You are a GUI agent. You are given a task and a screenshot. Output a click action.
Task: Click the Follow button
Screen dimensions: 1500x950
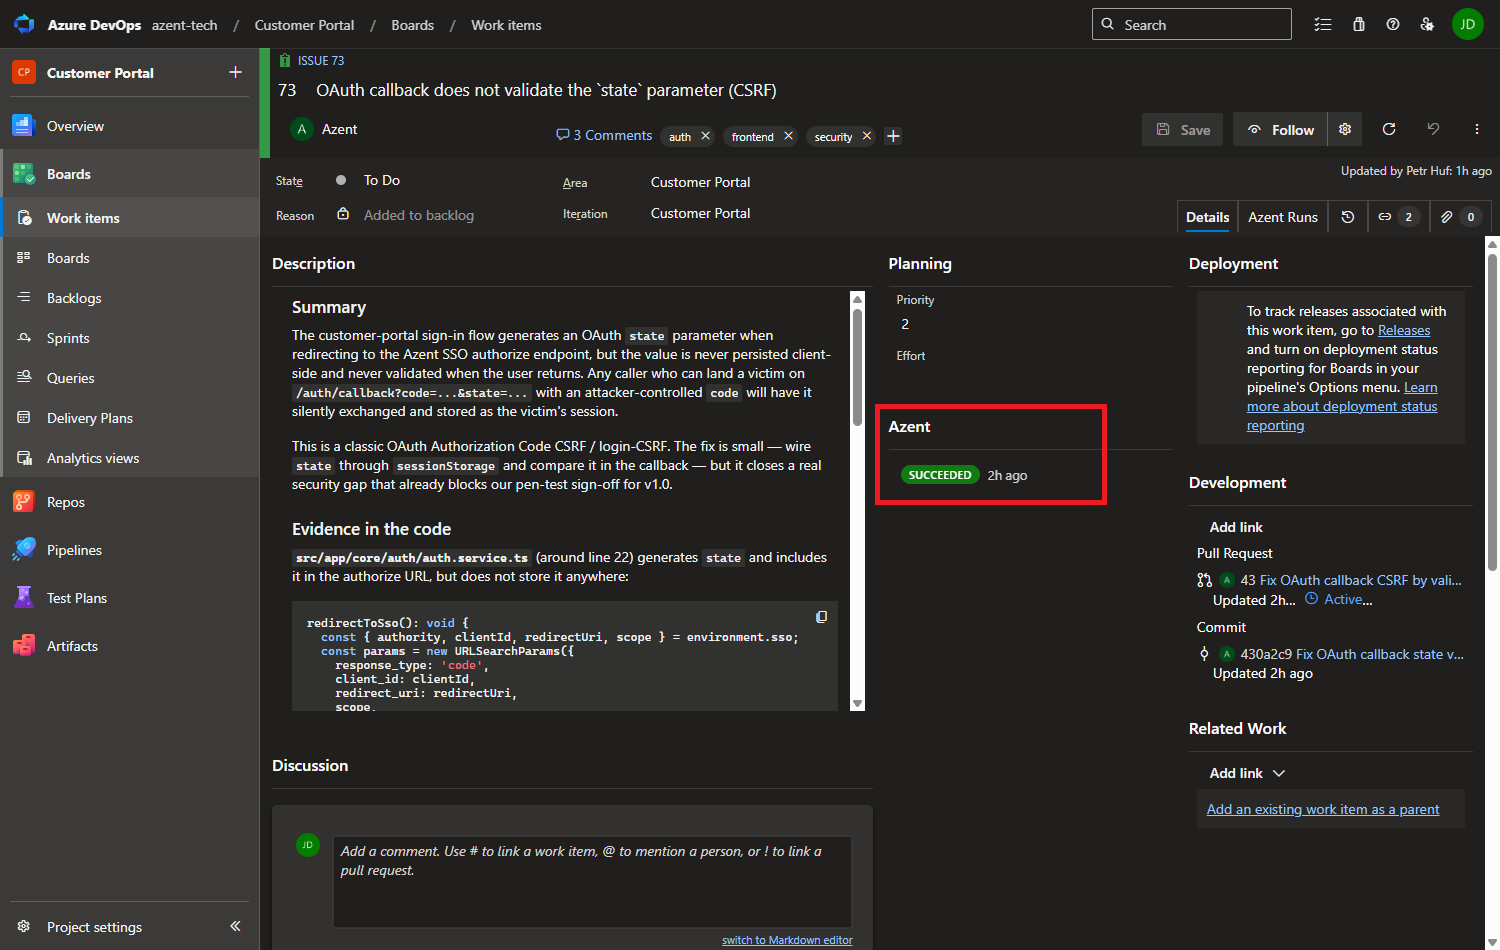1281,130
